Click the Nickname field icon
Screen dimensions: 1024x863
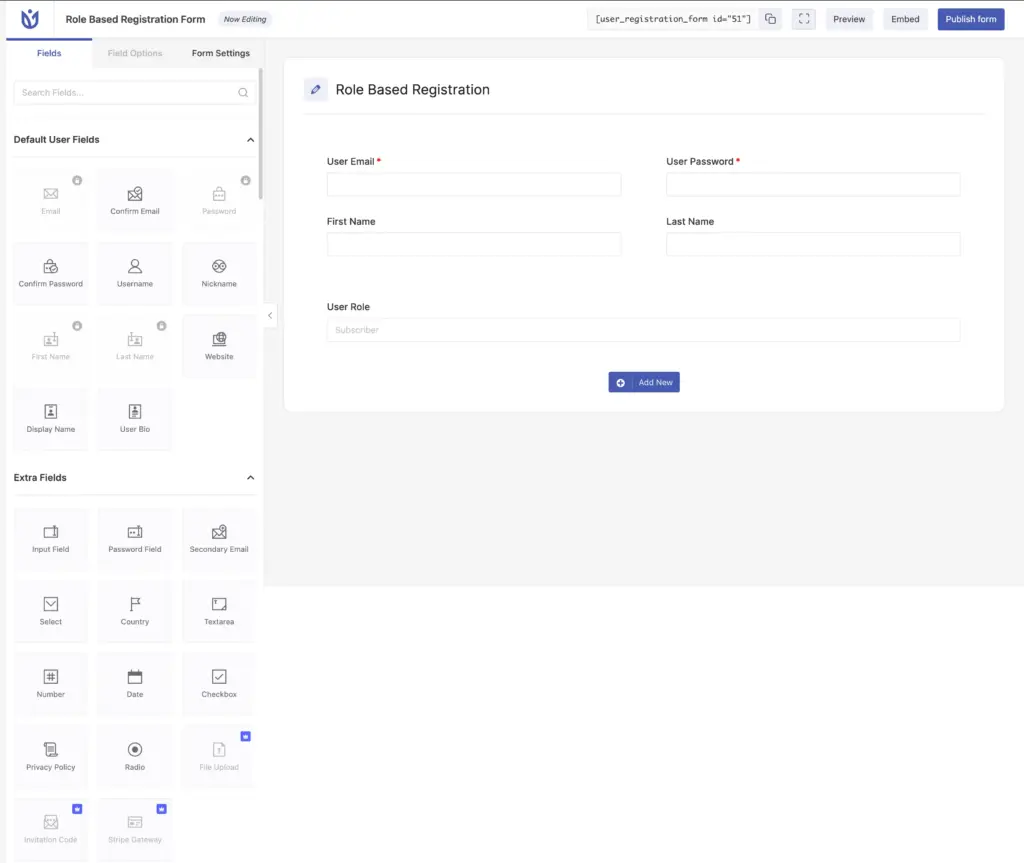coord(218,272)
